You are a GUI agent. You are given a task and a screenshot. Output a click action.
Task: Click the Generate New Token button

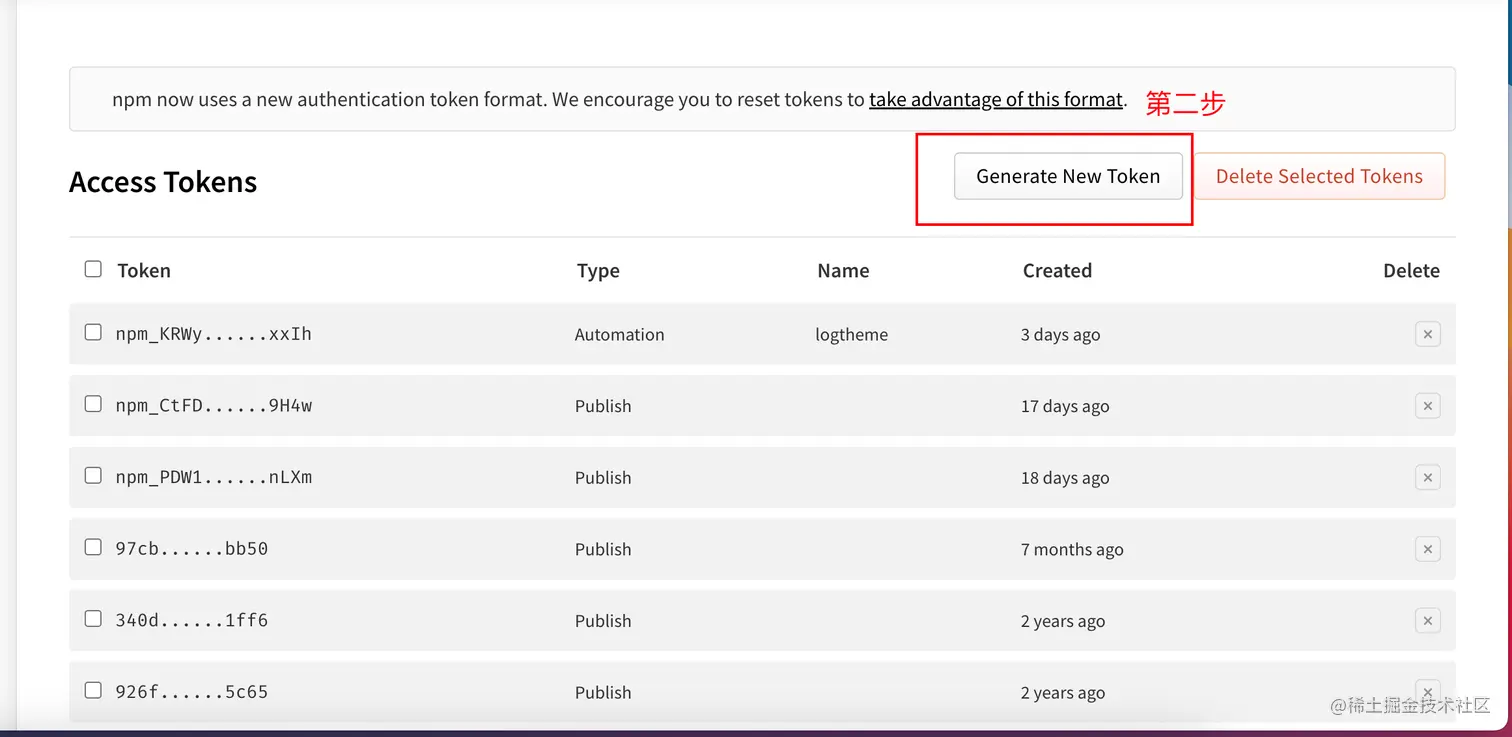[x=1068, y=176]
